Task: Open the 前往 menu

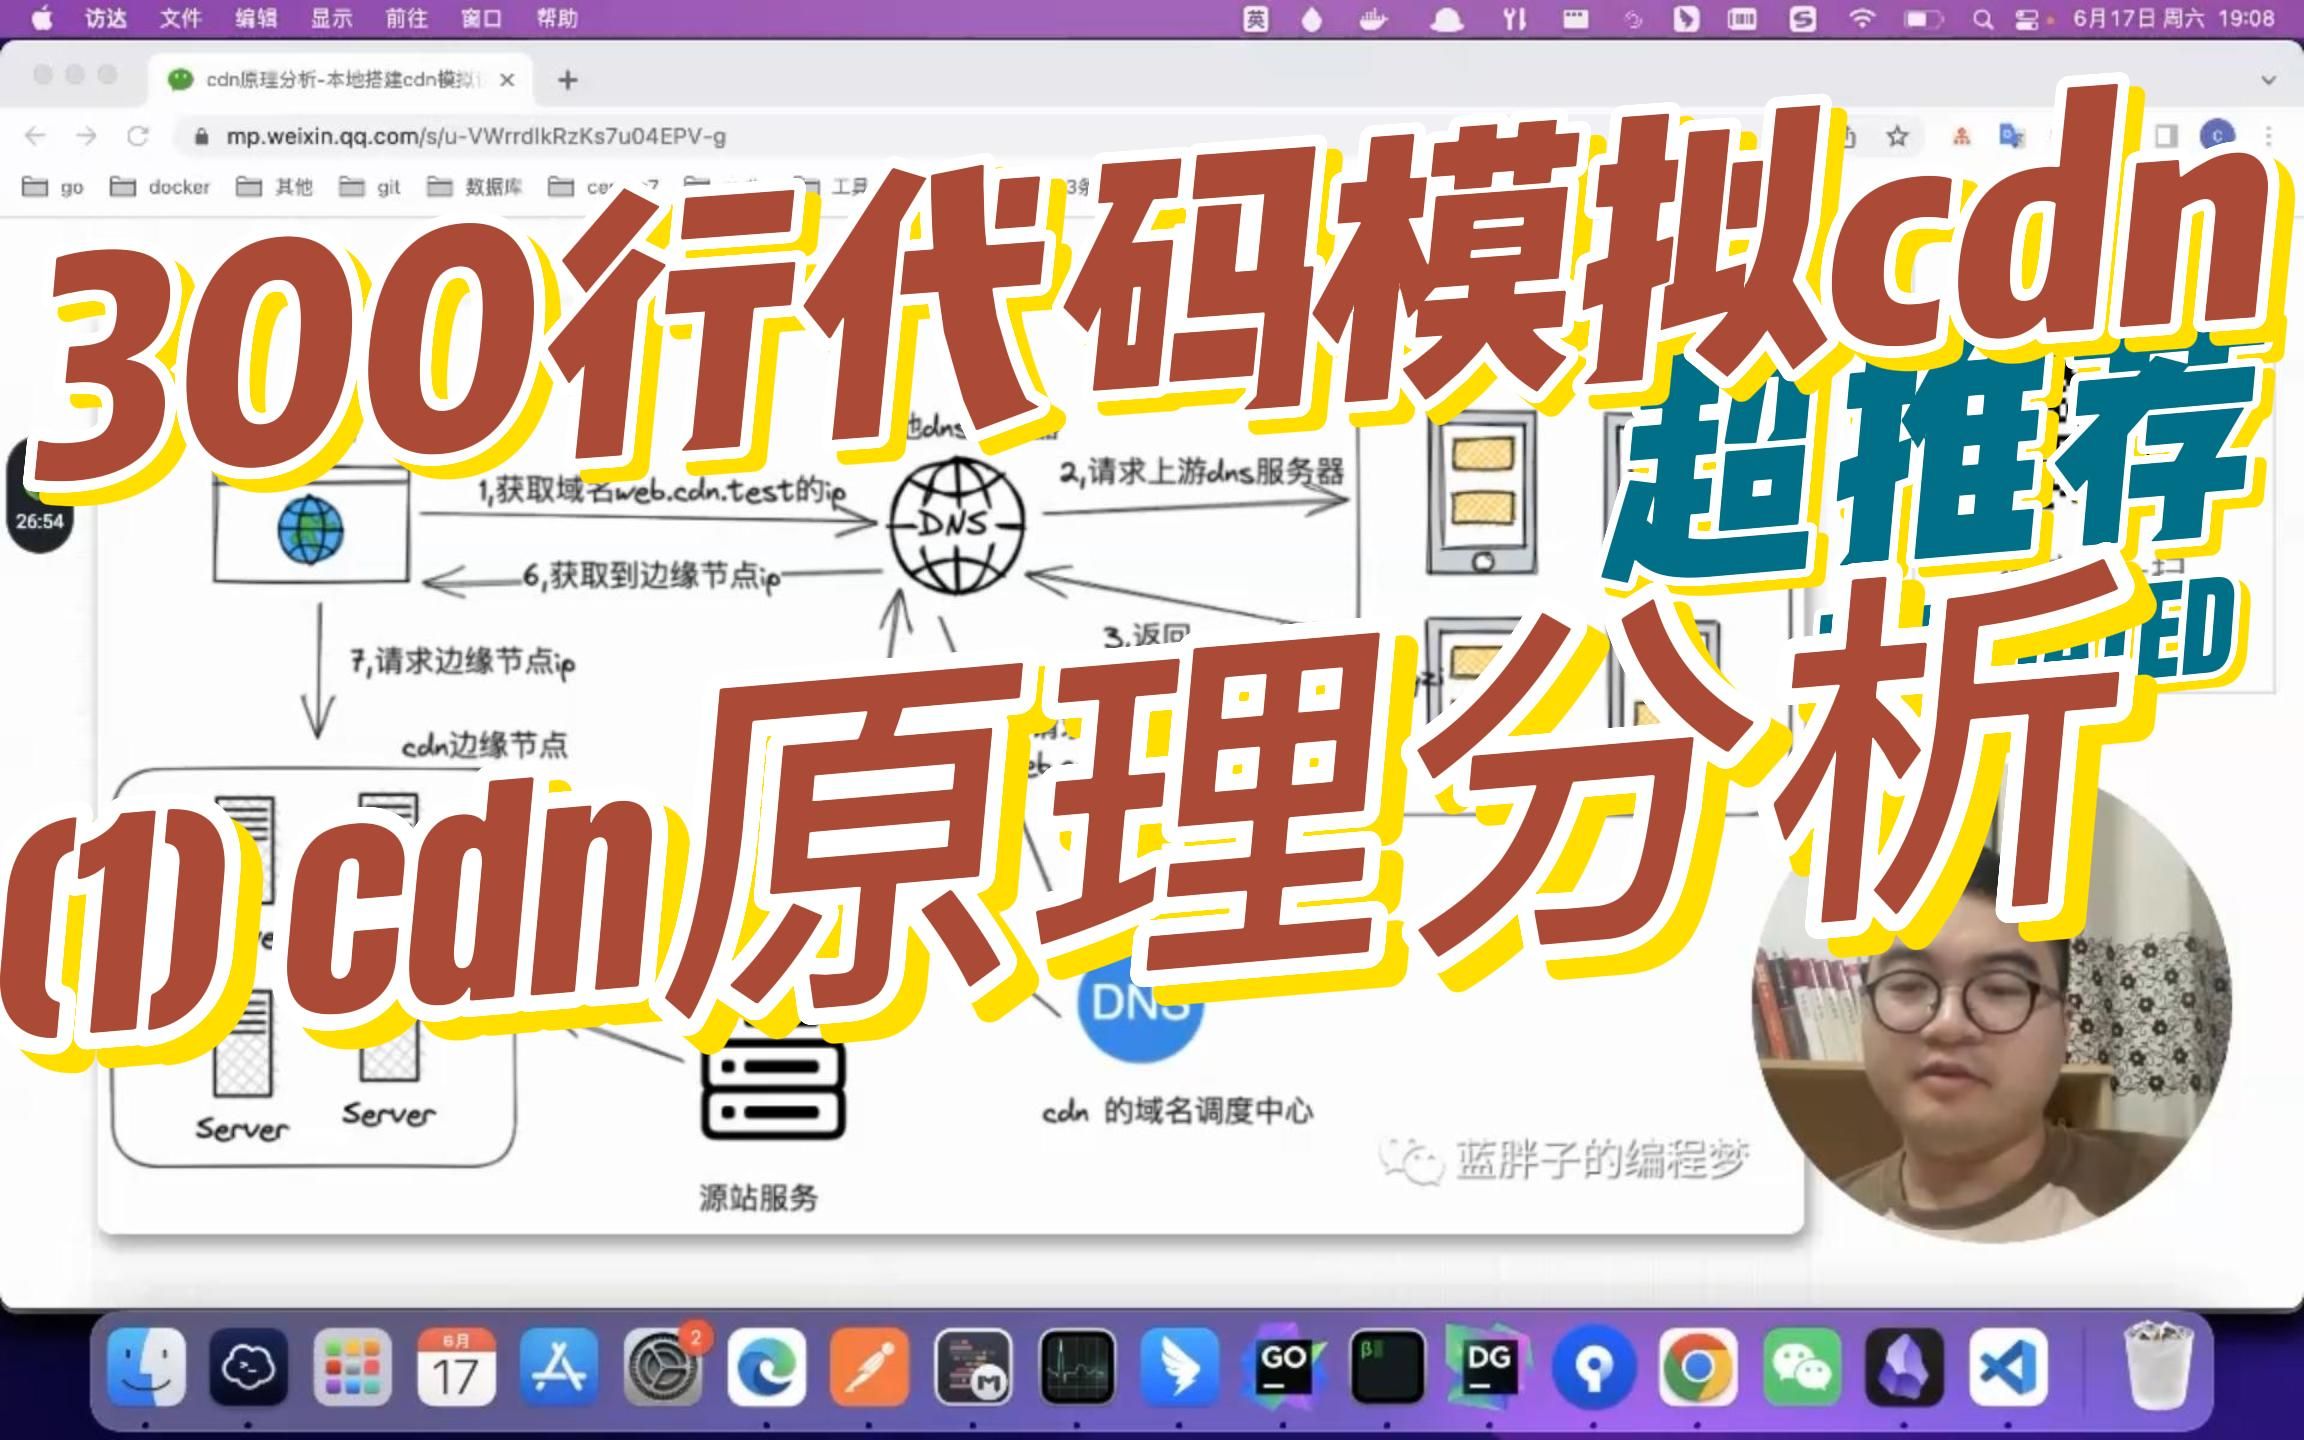Action: click(406, 18)
